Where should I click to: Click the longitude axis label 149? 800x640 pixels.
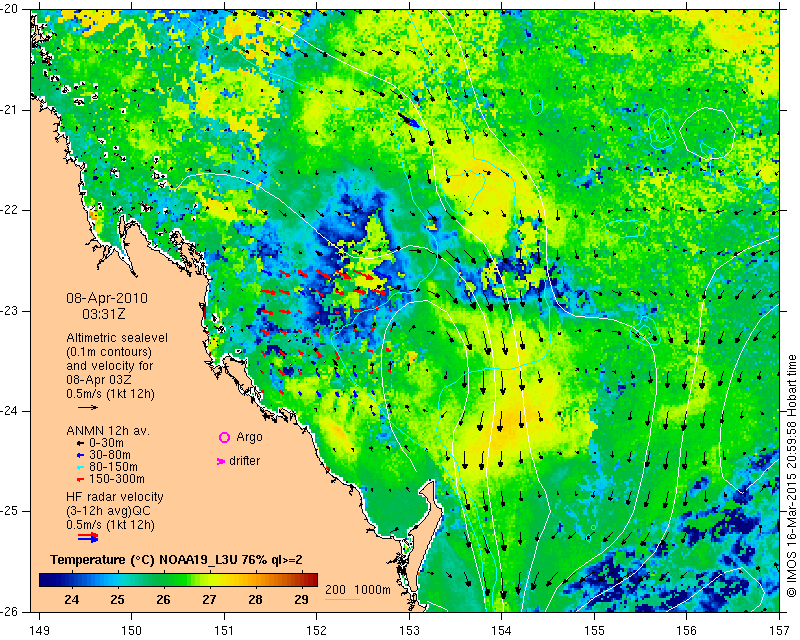[x=39, y=631]
